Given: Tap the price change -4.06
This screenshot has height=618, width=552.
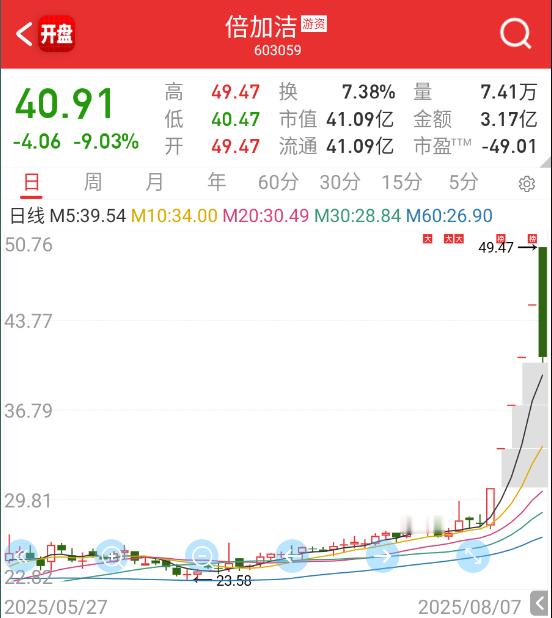Looking at the screenshot, I should (37, 141).
